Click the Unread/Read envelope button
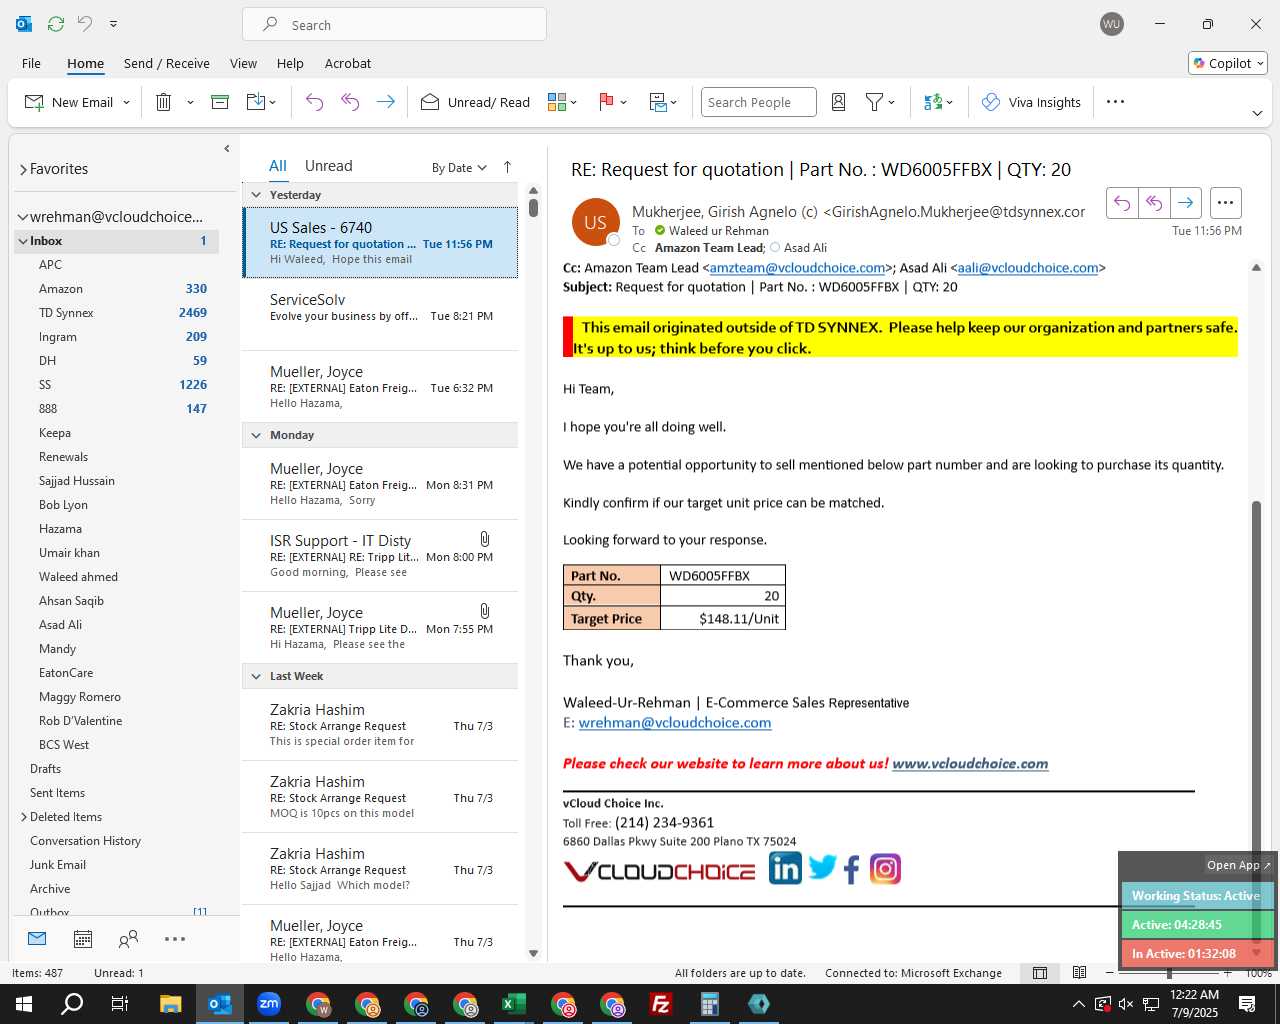The height and width of the screenshot is (1024, 1280). [475, 102]
